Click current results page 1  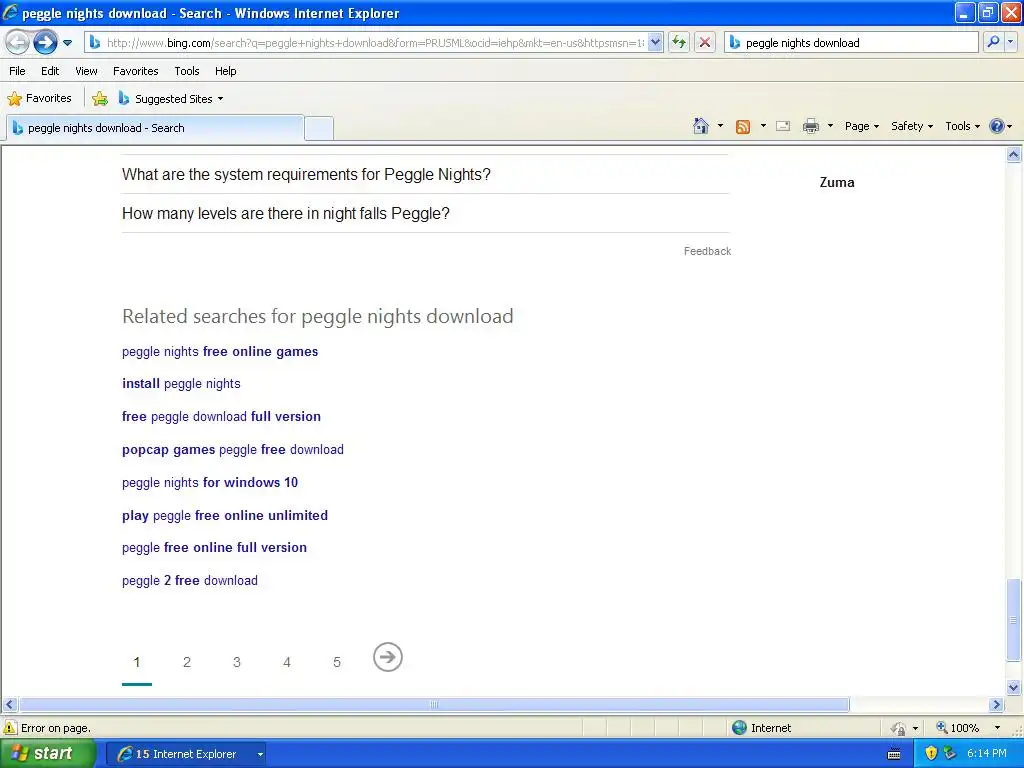pos(136,662)
